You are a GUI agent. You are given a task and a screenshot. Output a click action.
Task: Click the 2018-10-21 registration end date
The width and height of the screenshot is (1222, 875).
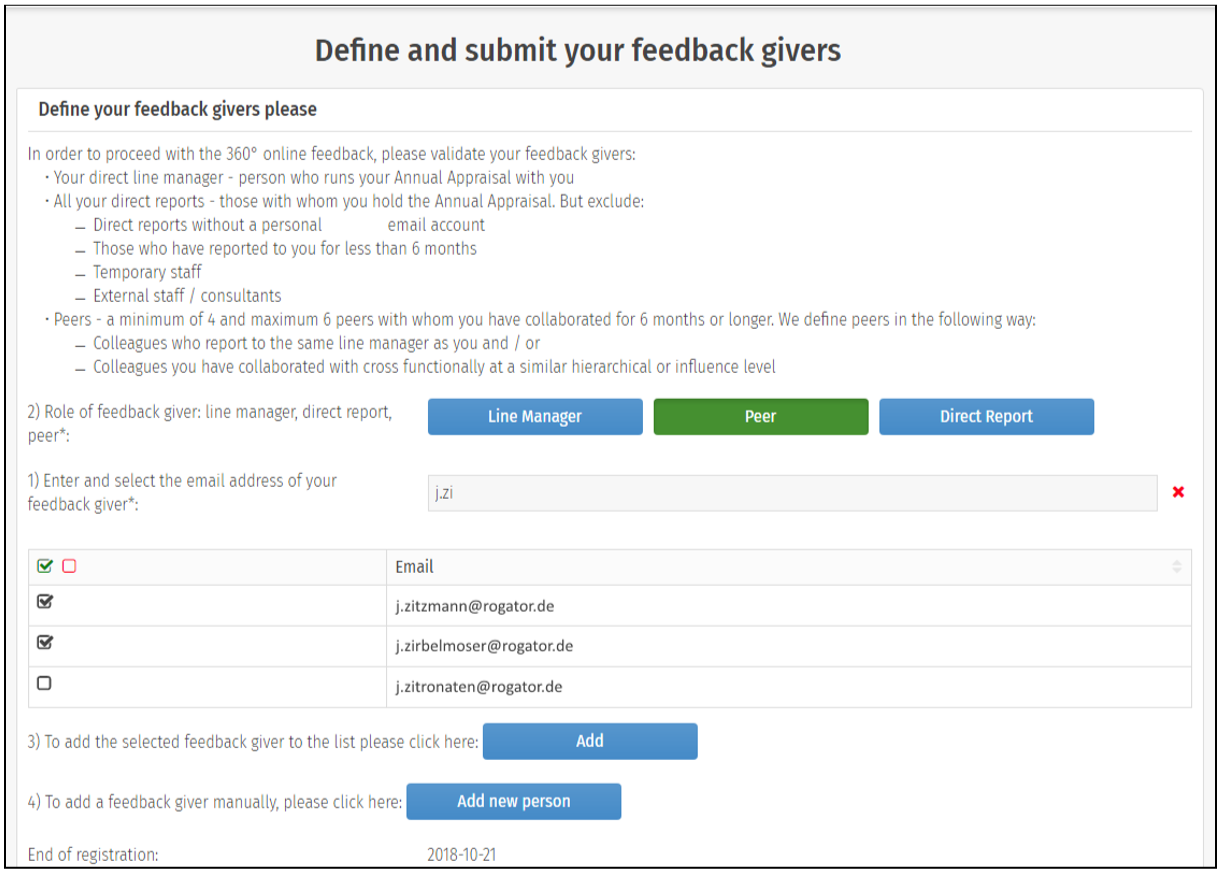coord(461,855)
